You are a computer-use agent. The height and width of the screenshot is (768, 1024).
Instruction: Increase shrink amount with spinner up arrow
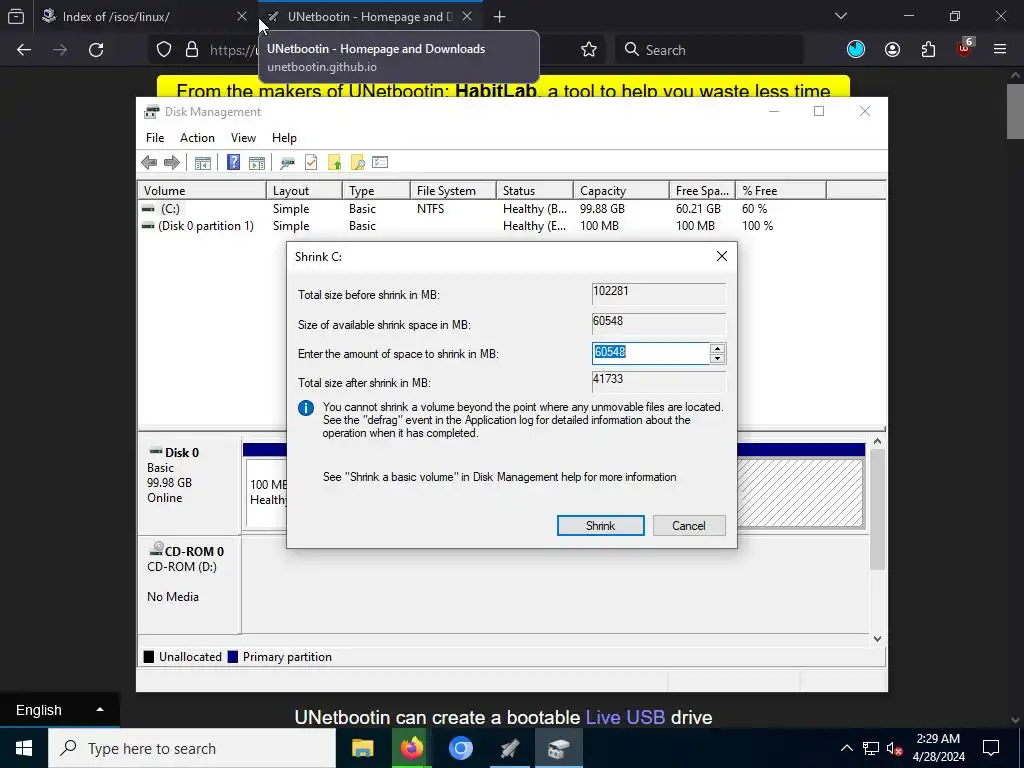pyautogui.click(x=717, y=349)
